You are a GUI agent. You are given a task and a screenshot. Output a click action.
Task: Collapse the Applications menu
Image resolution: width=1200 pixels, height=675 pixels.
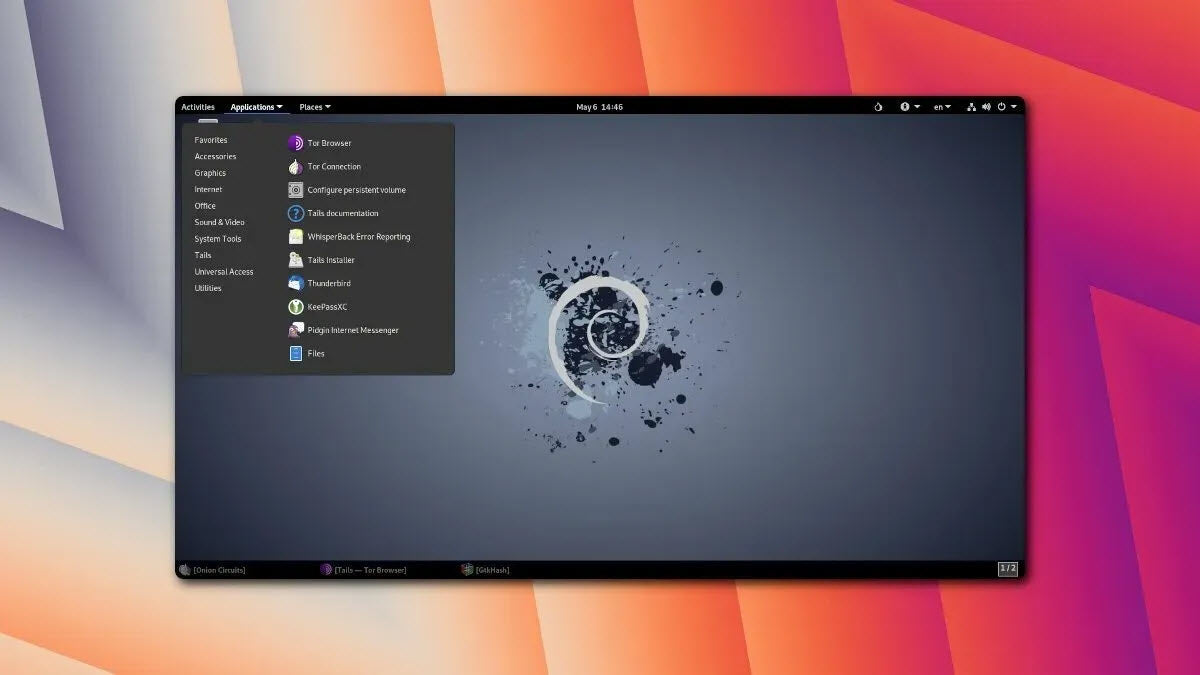[x=256, y=107]
